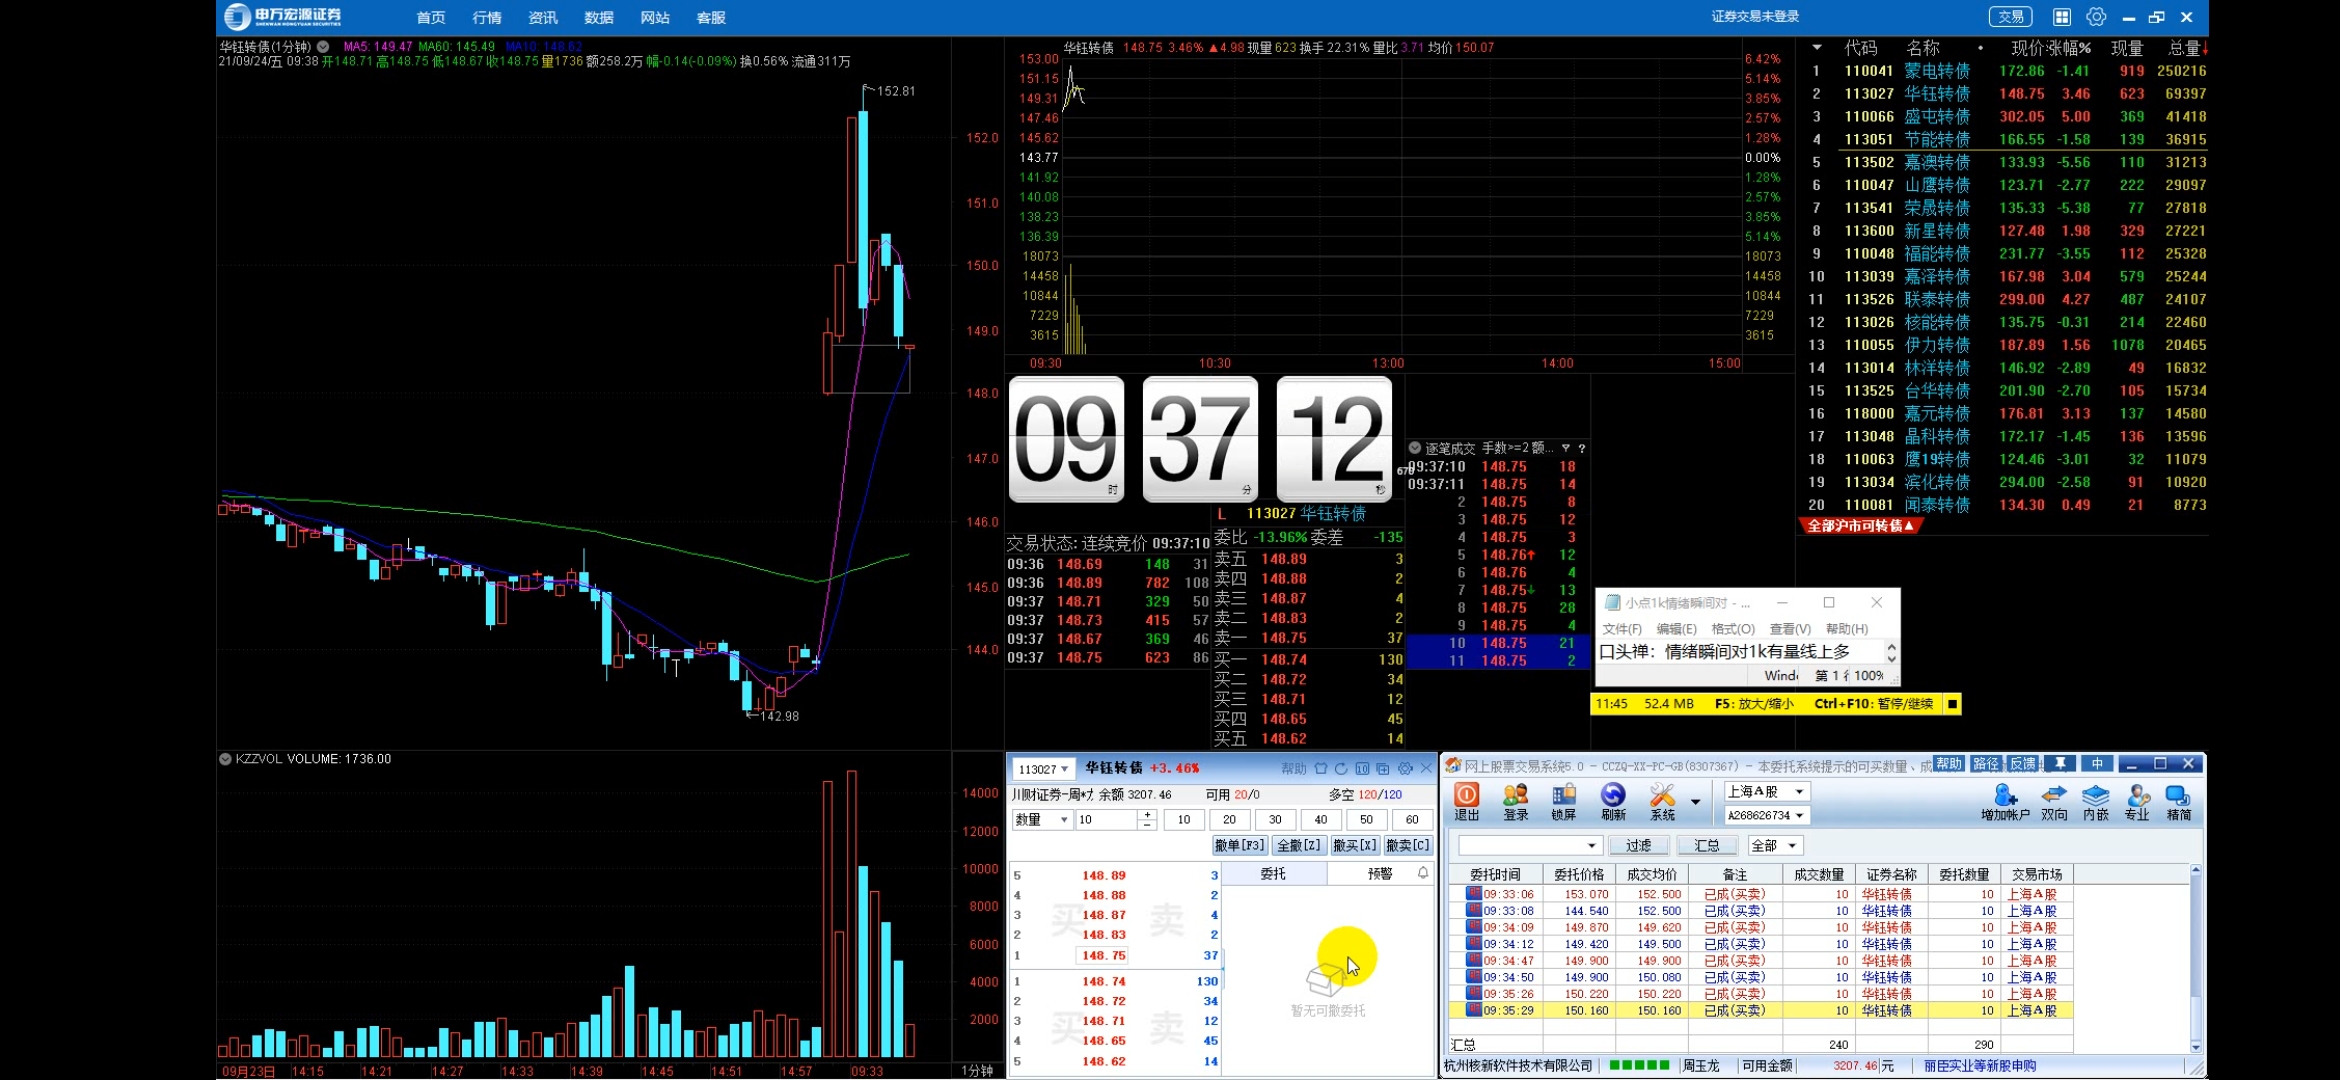Close the 华钰转债 order panel with X
The image size is (2340, 1080).
point(1426,769)
